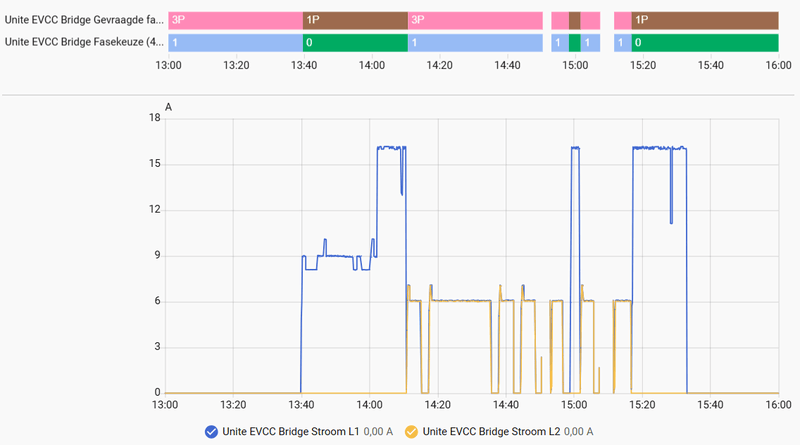The image size is (800, 445).
Task: Toggle the Stroom L1 blue legend checkbox
Action: coord(211,432)
